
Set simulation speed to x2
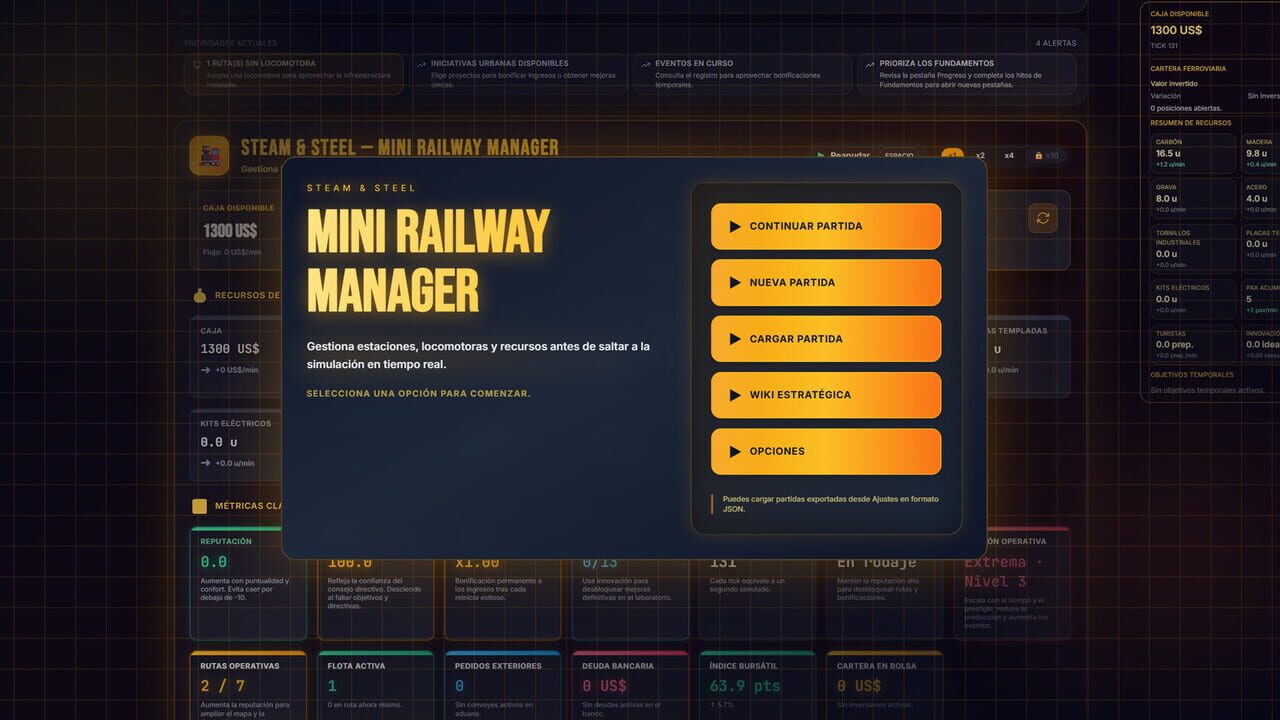(x=980, y=155)
